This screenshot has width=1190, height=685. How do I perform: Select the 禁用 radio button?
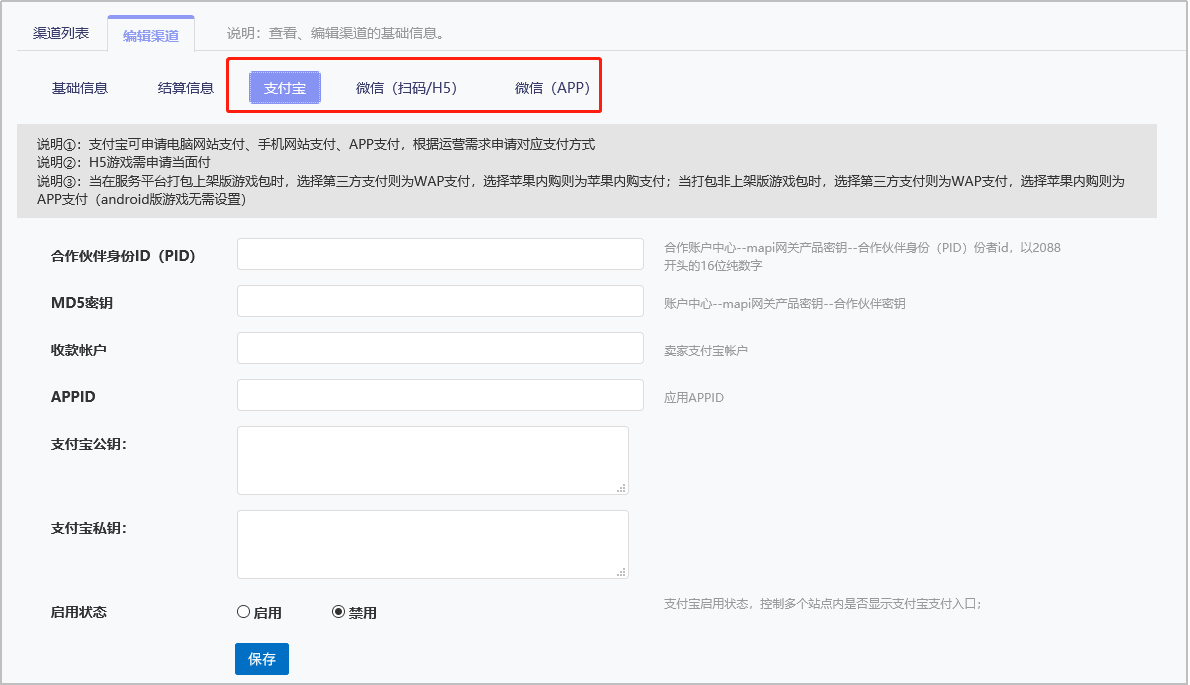click(x=338, y=611)
